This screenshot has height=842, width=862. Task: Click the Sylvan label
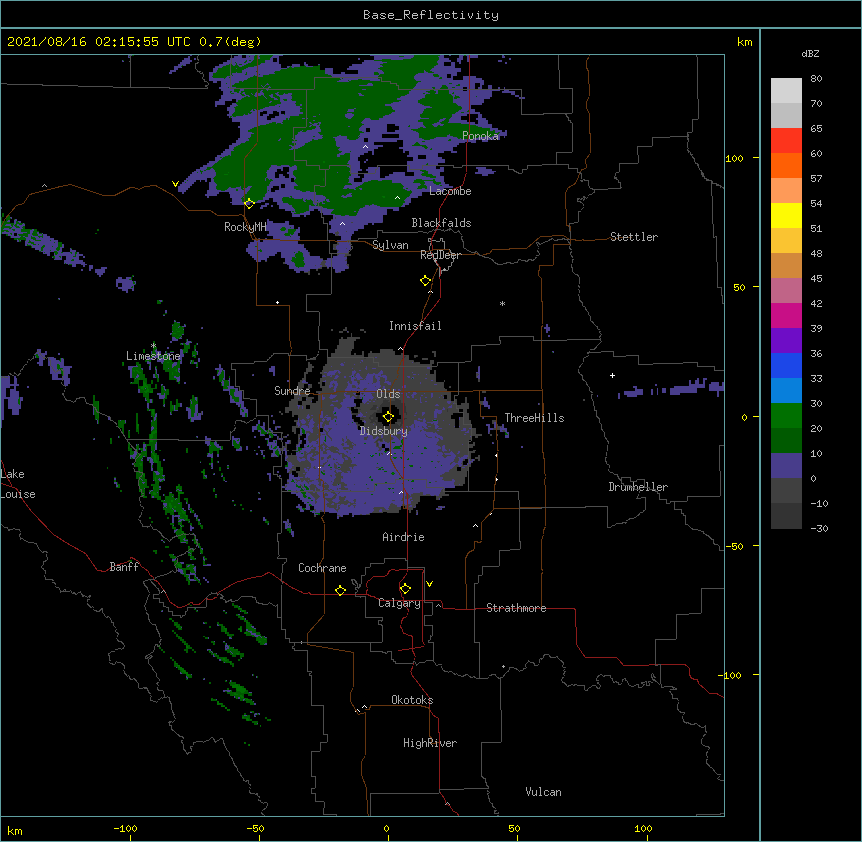point(390,245)
